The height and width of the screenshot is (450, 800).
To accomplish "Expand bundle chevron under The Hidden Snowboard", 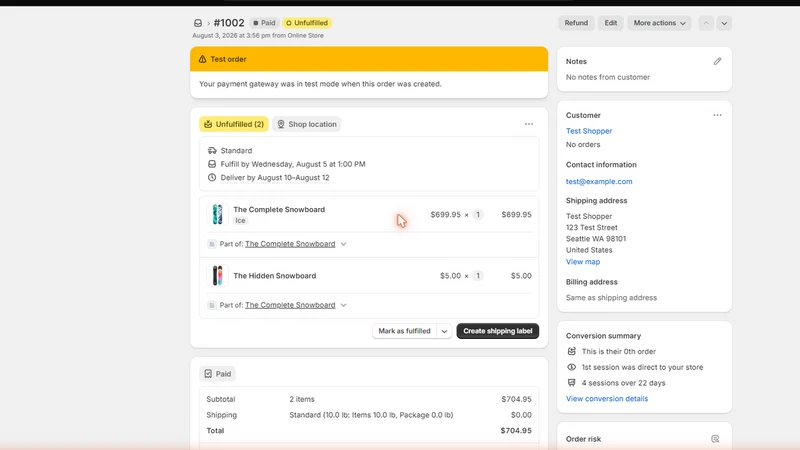I will (x=343, y=305).
